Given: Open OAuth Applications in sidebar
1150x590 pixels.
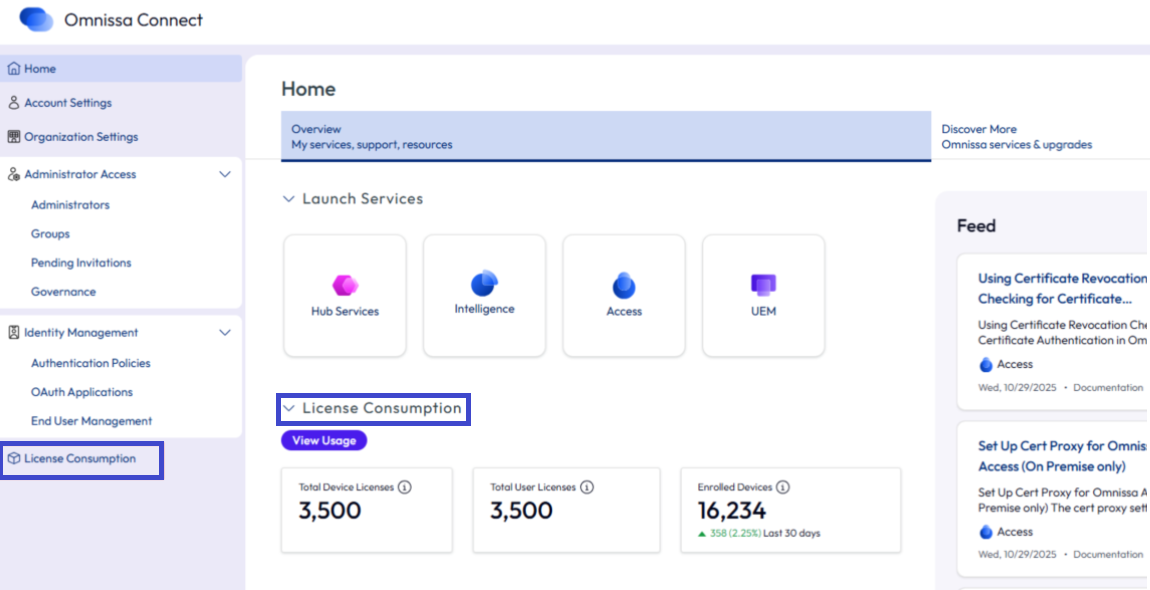Looking at the screenshot, I should (81, 392).
